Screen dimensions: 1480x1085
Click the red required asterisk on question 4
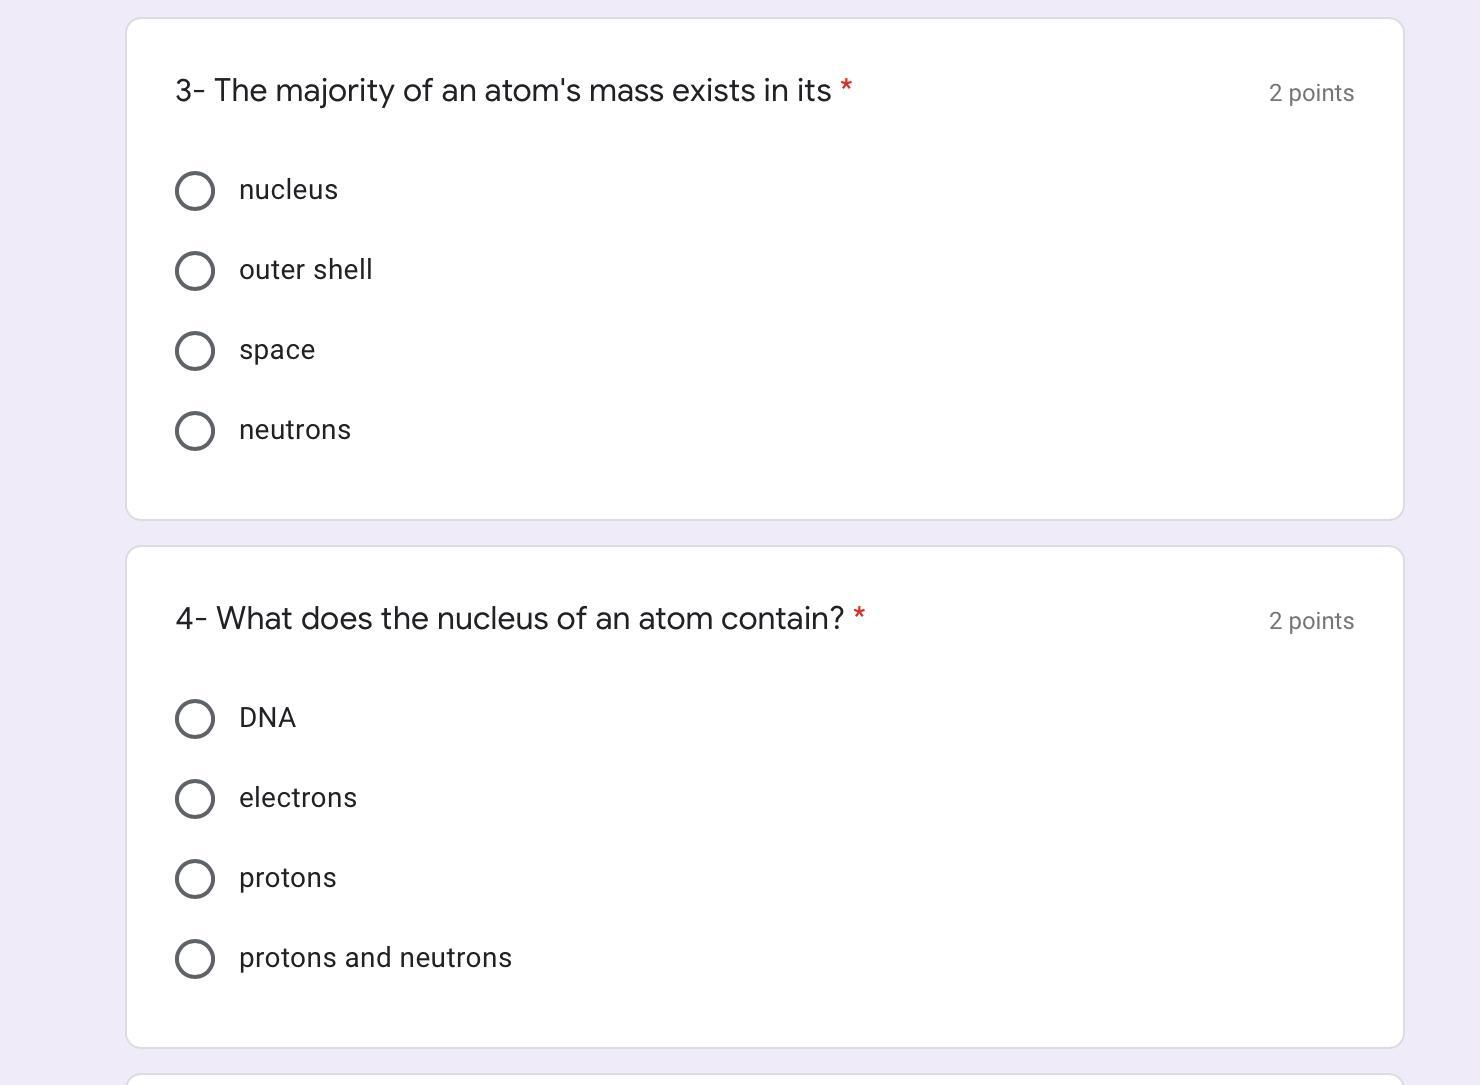click(x=859, y=616)
